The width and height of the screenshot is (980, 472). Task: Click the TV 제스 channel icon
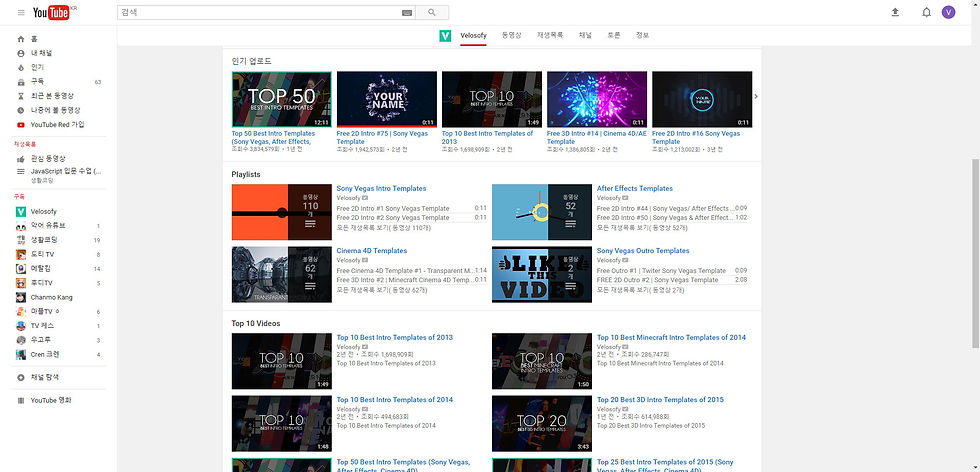pos(21,326)
